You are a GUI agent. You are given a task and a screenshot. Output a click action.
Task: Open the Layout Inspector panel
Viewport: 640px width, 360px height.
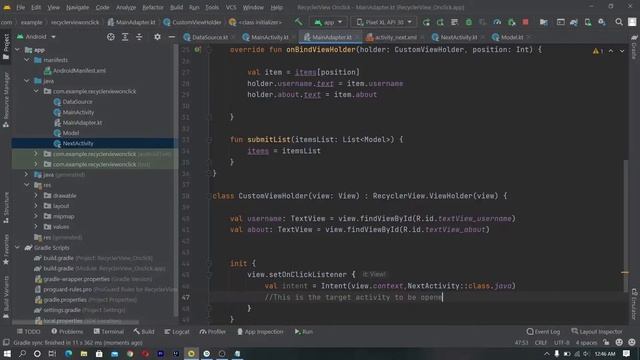[597, 332]
